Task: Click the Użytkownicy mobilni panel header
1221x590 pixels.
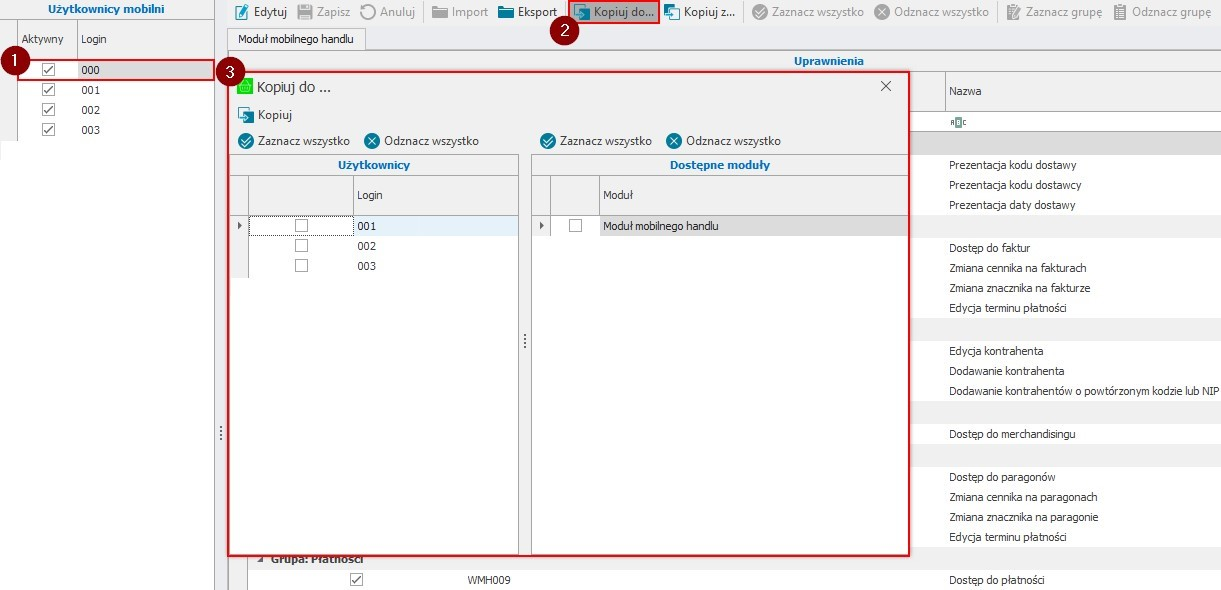Action: 107,9
